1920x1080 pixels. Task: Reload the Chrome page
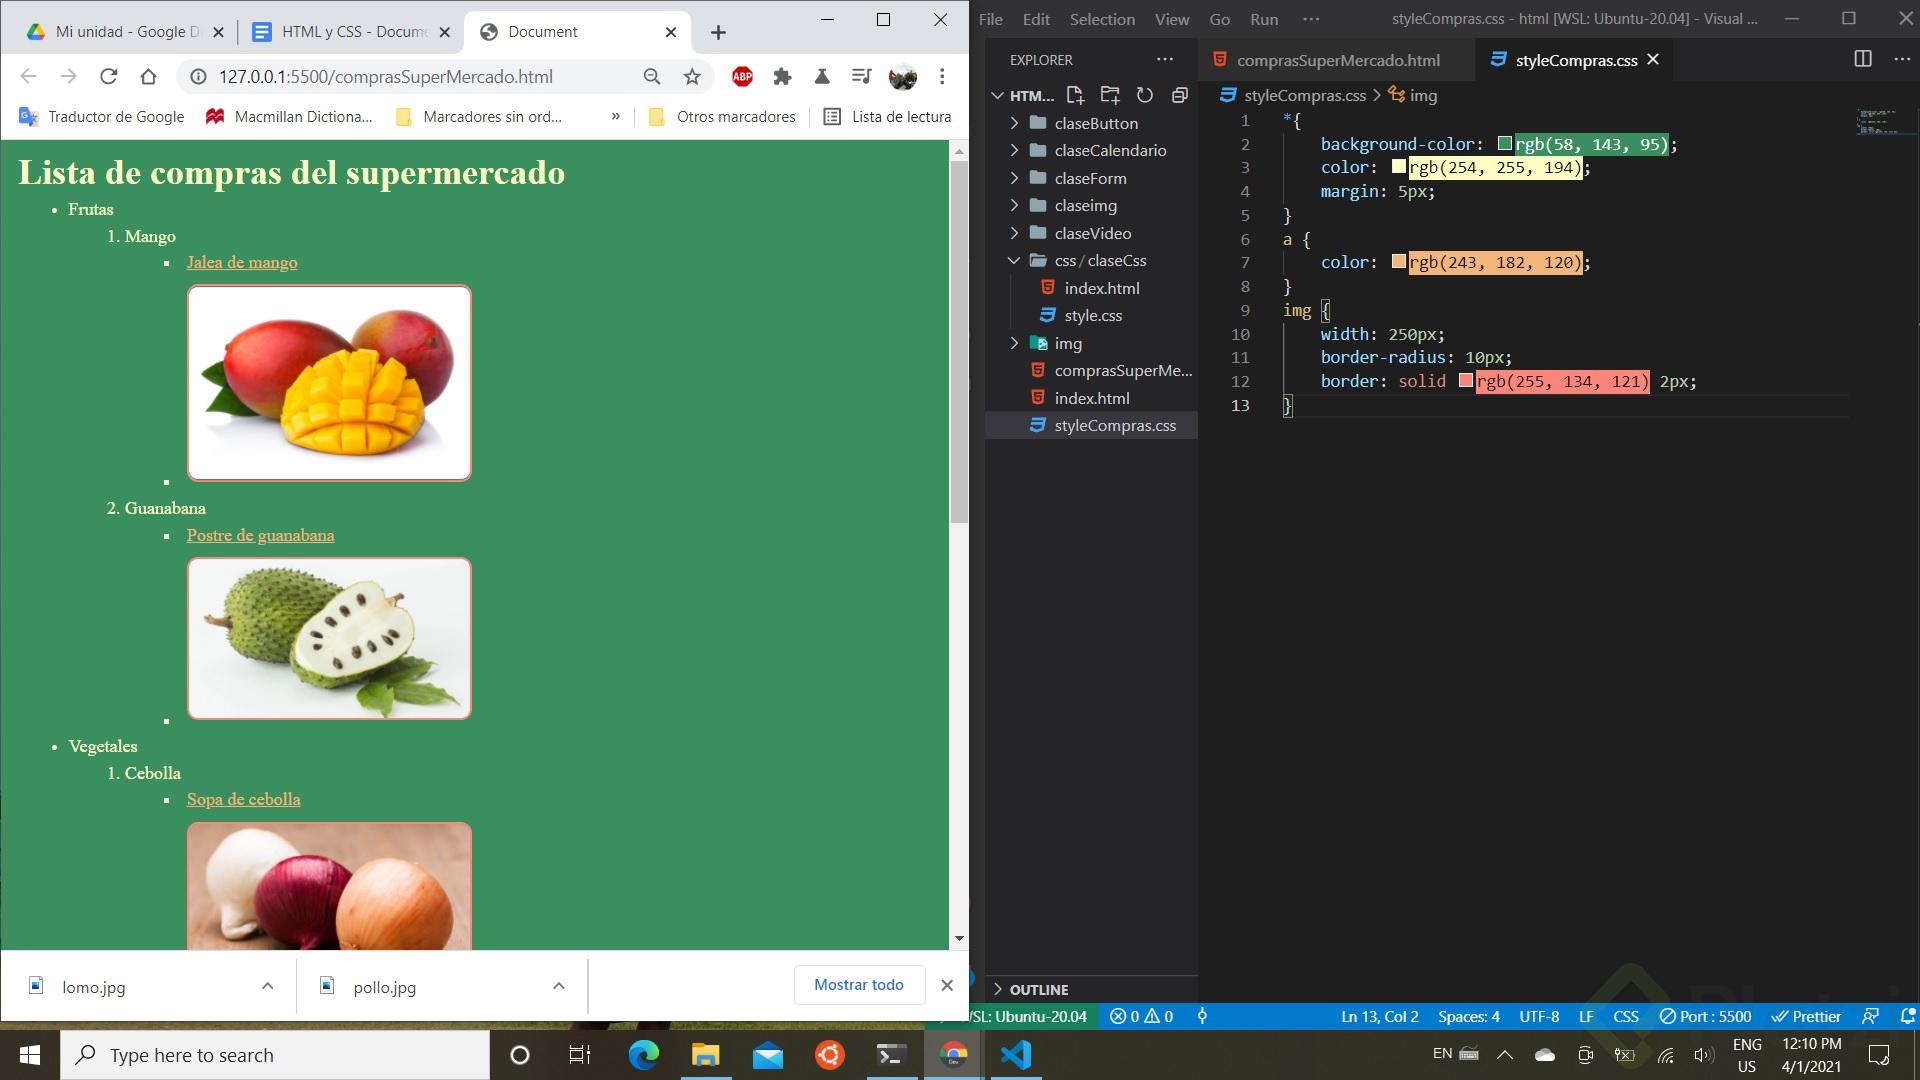[109, 77]
